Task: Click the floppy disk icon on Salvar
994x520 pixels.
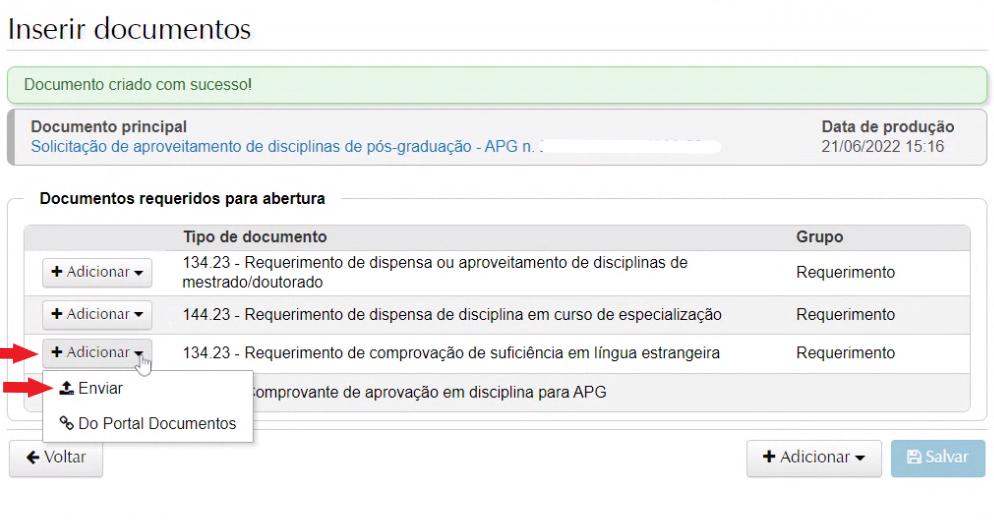Action: pos(913,457)
